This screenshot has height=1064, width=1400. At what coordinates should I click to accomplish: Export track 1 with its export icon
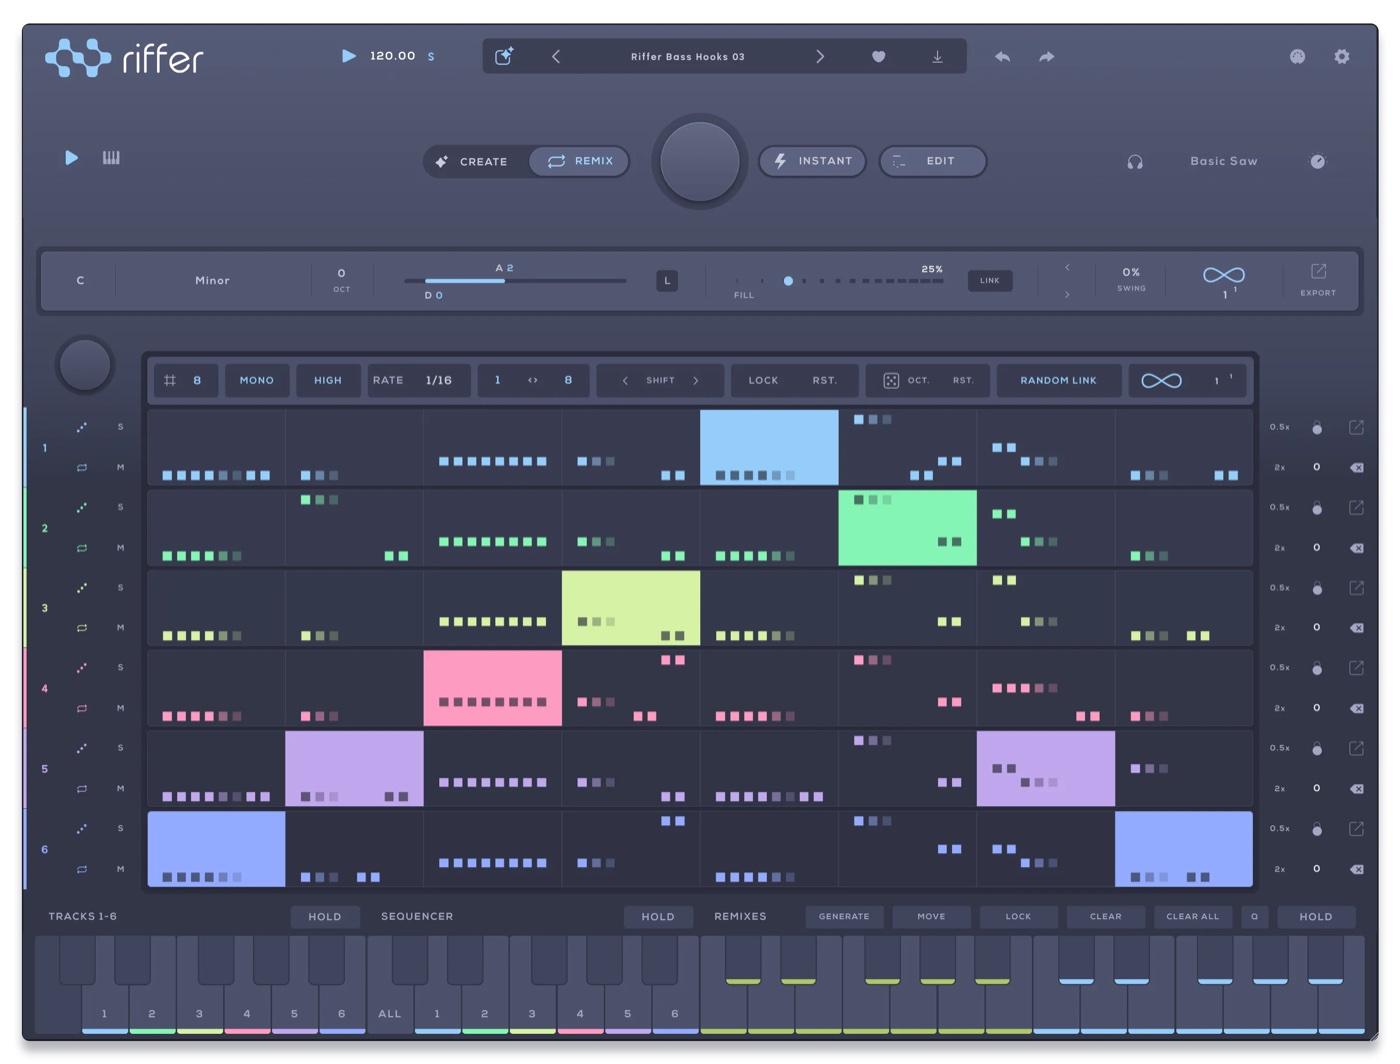(1356, 428)
